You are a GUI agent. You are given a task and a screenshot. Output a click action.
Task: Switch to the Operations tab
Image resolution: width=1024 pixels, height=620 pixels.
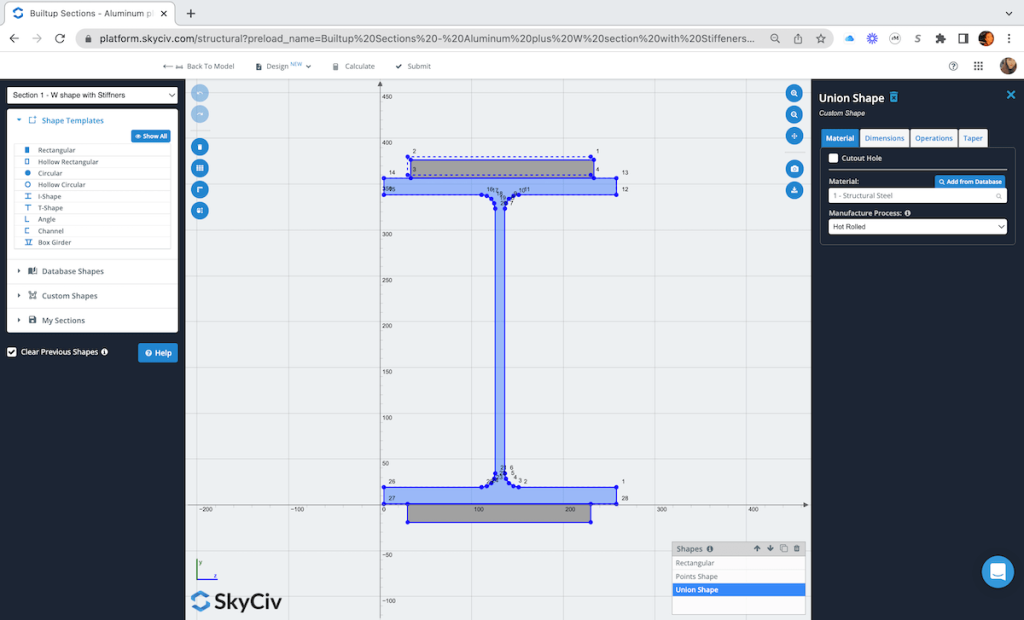click(933, 138)
